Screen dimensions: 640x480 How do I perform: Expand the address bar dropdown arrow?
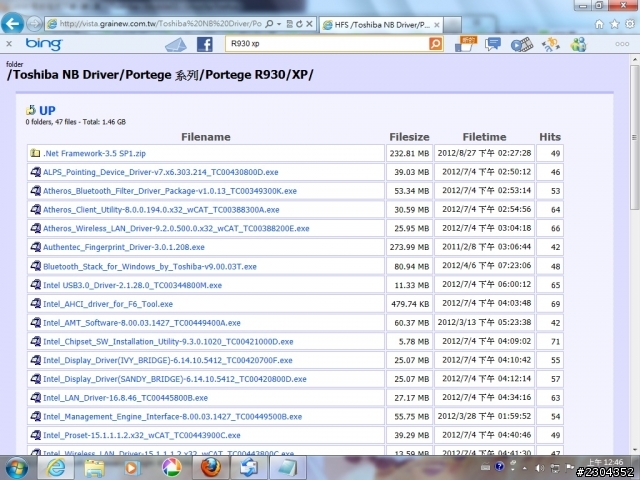(x=279, y=24)
